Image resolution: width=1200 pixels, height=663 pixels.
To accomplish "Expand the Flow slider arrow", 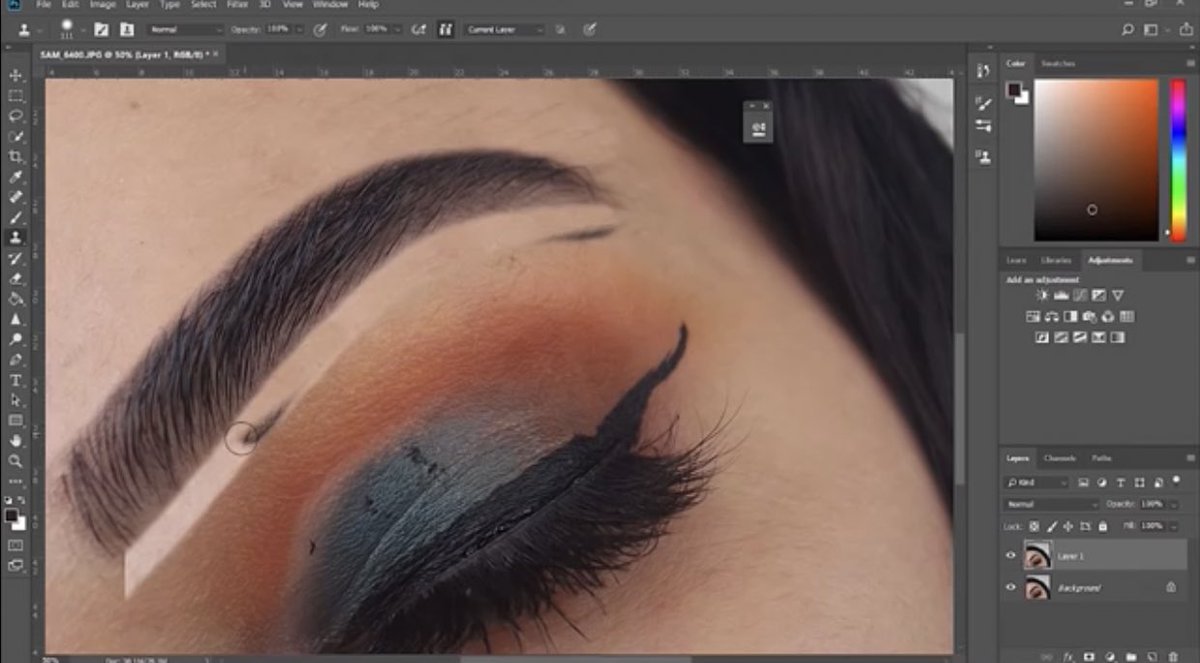I will click(x=396, y=30).
